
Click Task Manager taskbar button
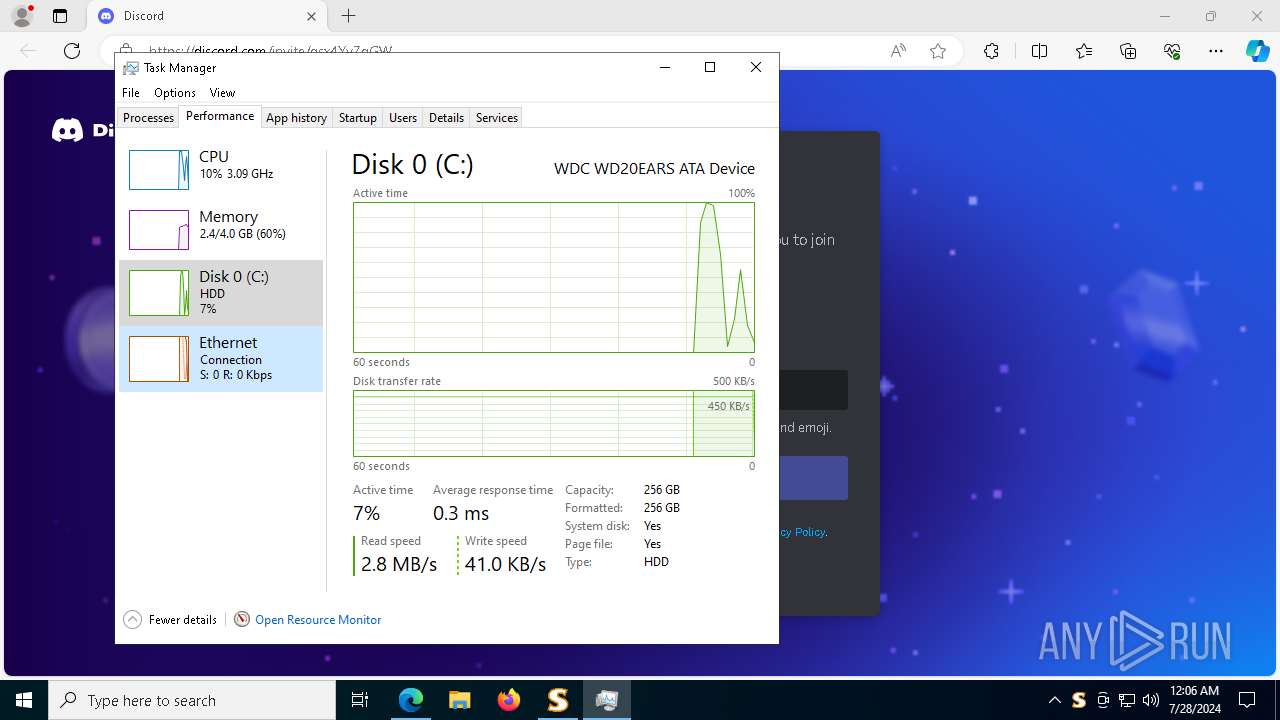[606, 700]
